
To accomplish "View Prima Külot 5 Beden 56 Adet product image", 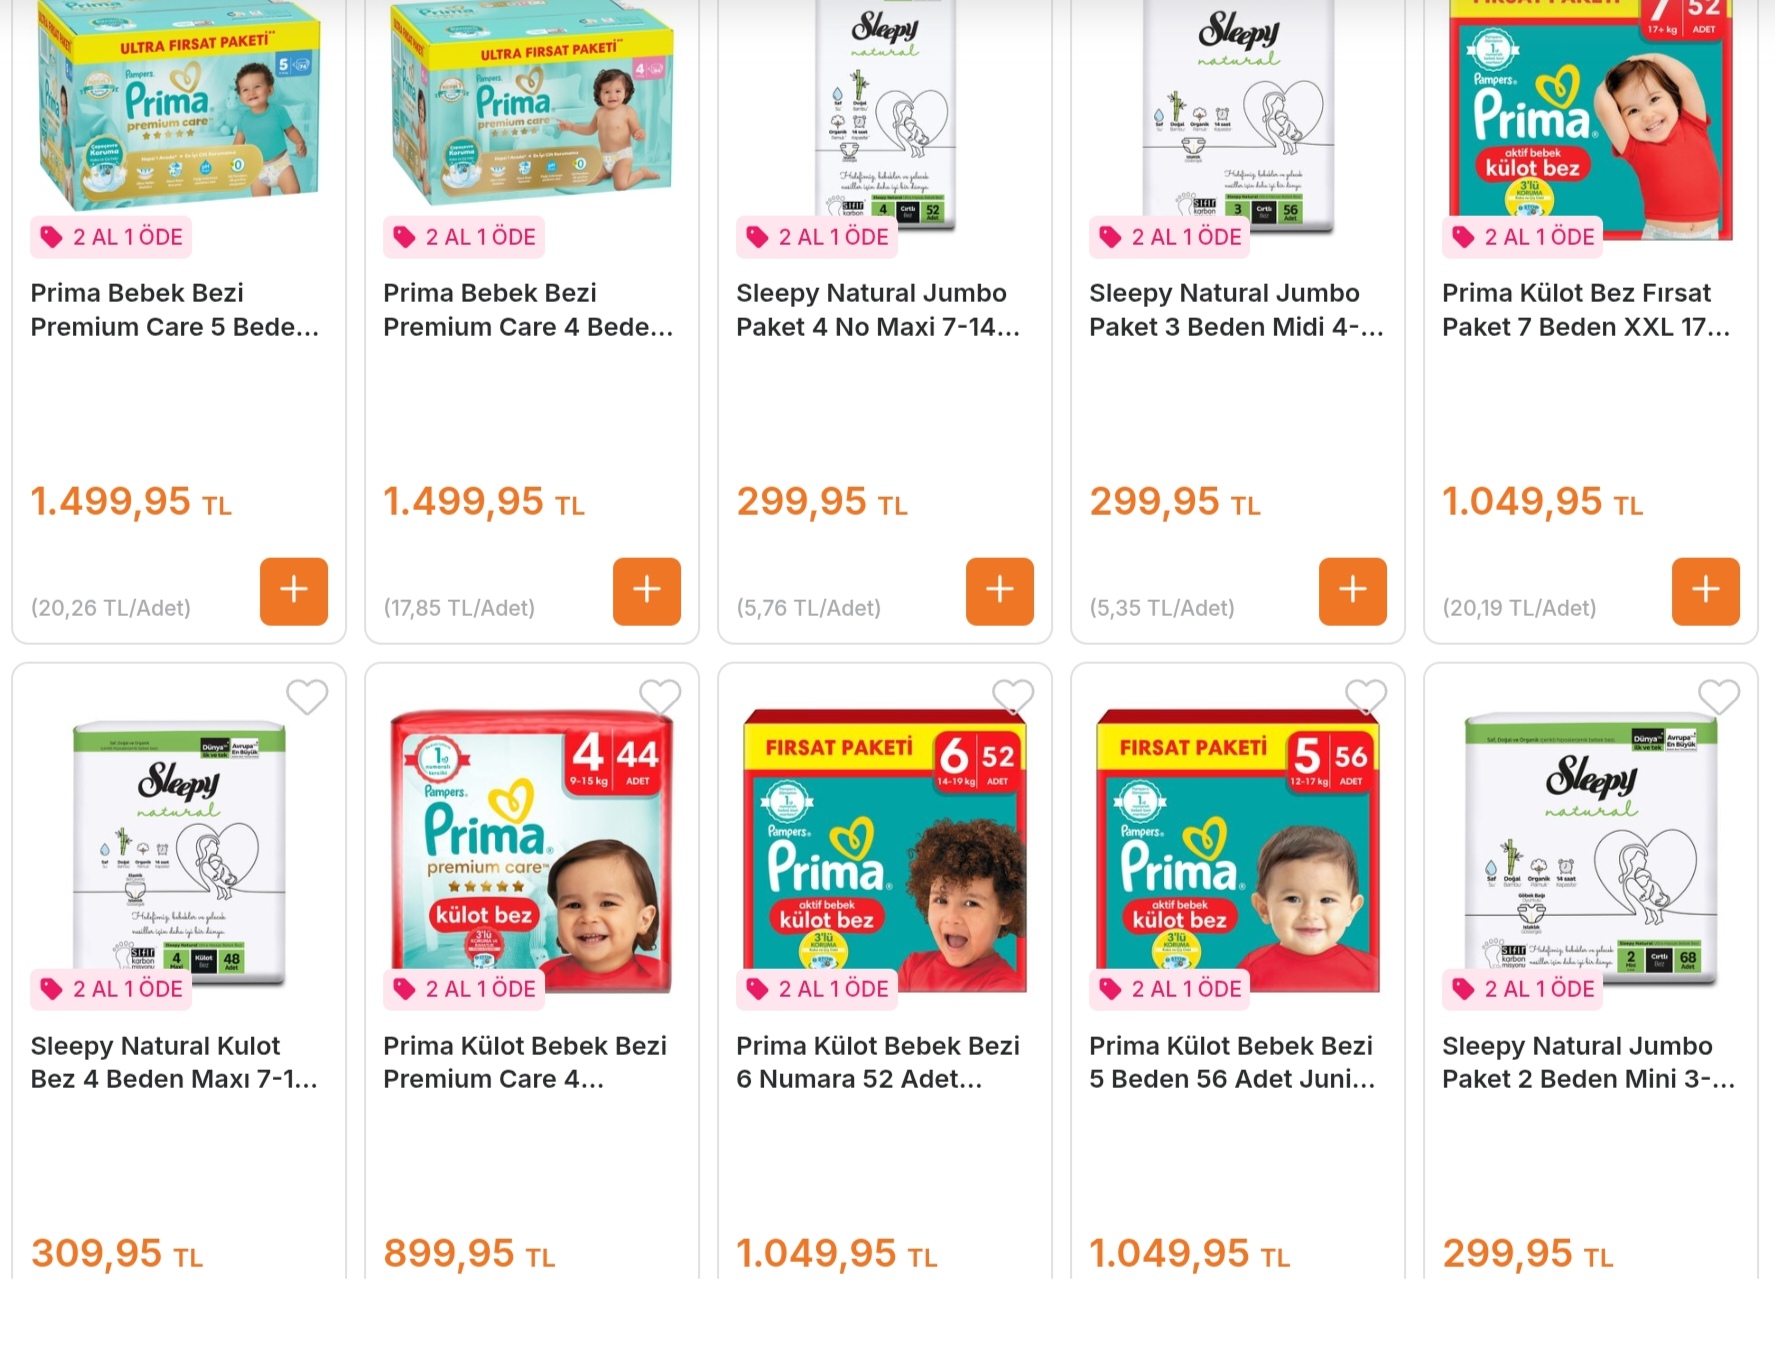I will click(1238, 850).
